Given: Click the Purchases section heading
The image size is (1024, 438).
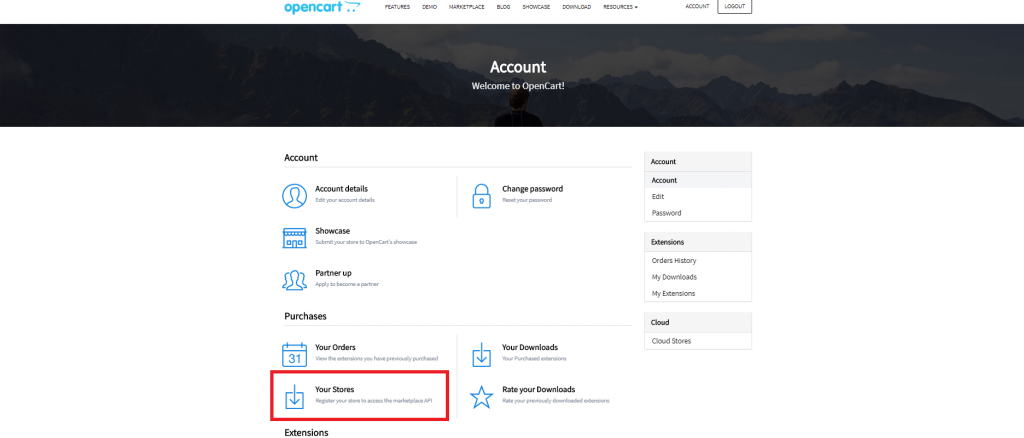Looking at the screenshot, I should (305, 316).
